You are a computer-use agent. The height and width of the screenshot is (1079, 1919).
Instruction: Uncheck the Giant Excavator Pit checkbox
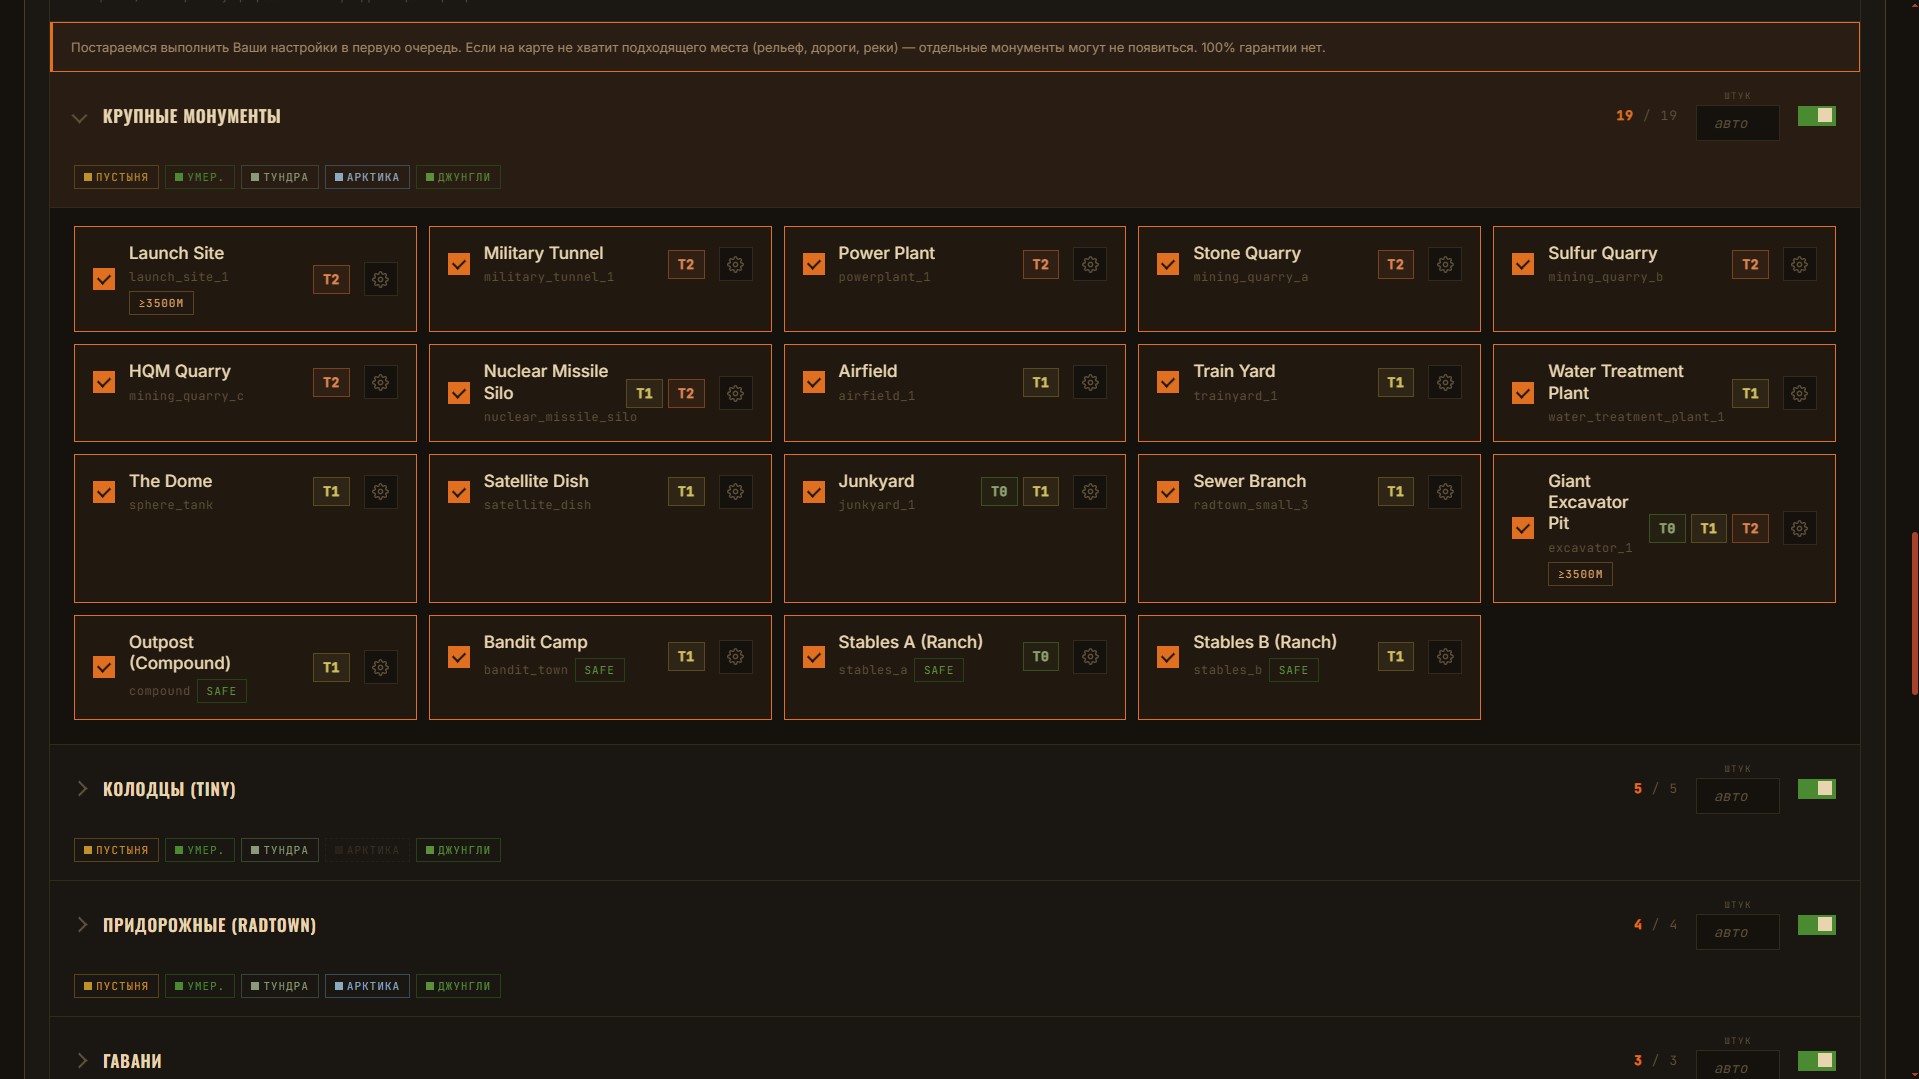point(1523,528)
